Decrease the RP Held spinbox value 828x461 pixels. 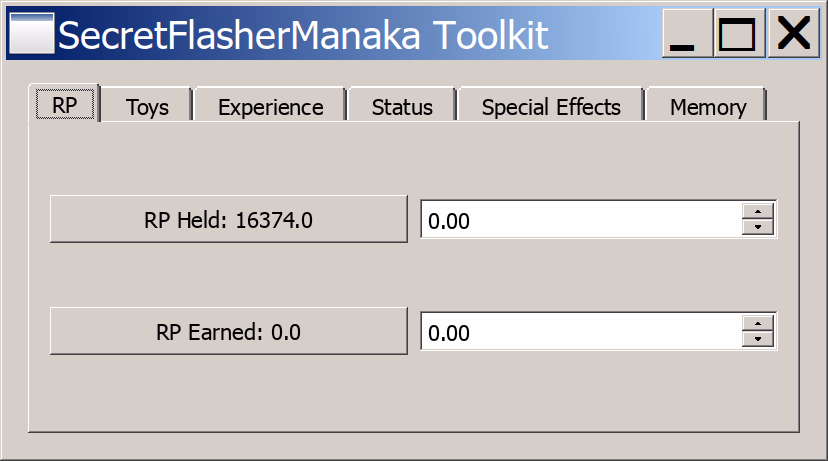point(758,227)
